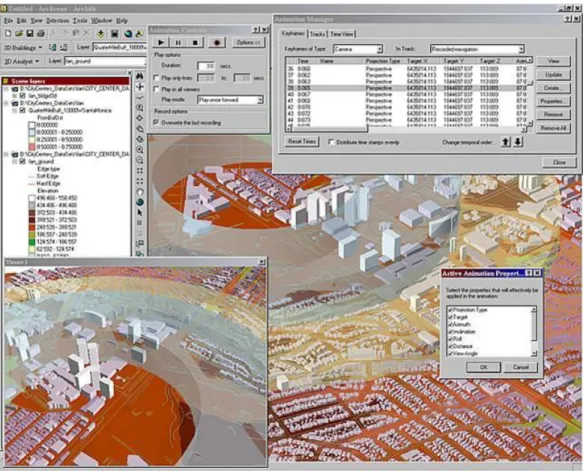The height and width of the screenshot is (471, 583).
Task: Start recording with the red Record button
Action: pyautogui.click(x=216, y=42)
